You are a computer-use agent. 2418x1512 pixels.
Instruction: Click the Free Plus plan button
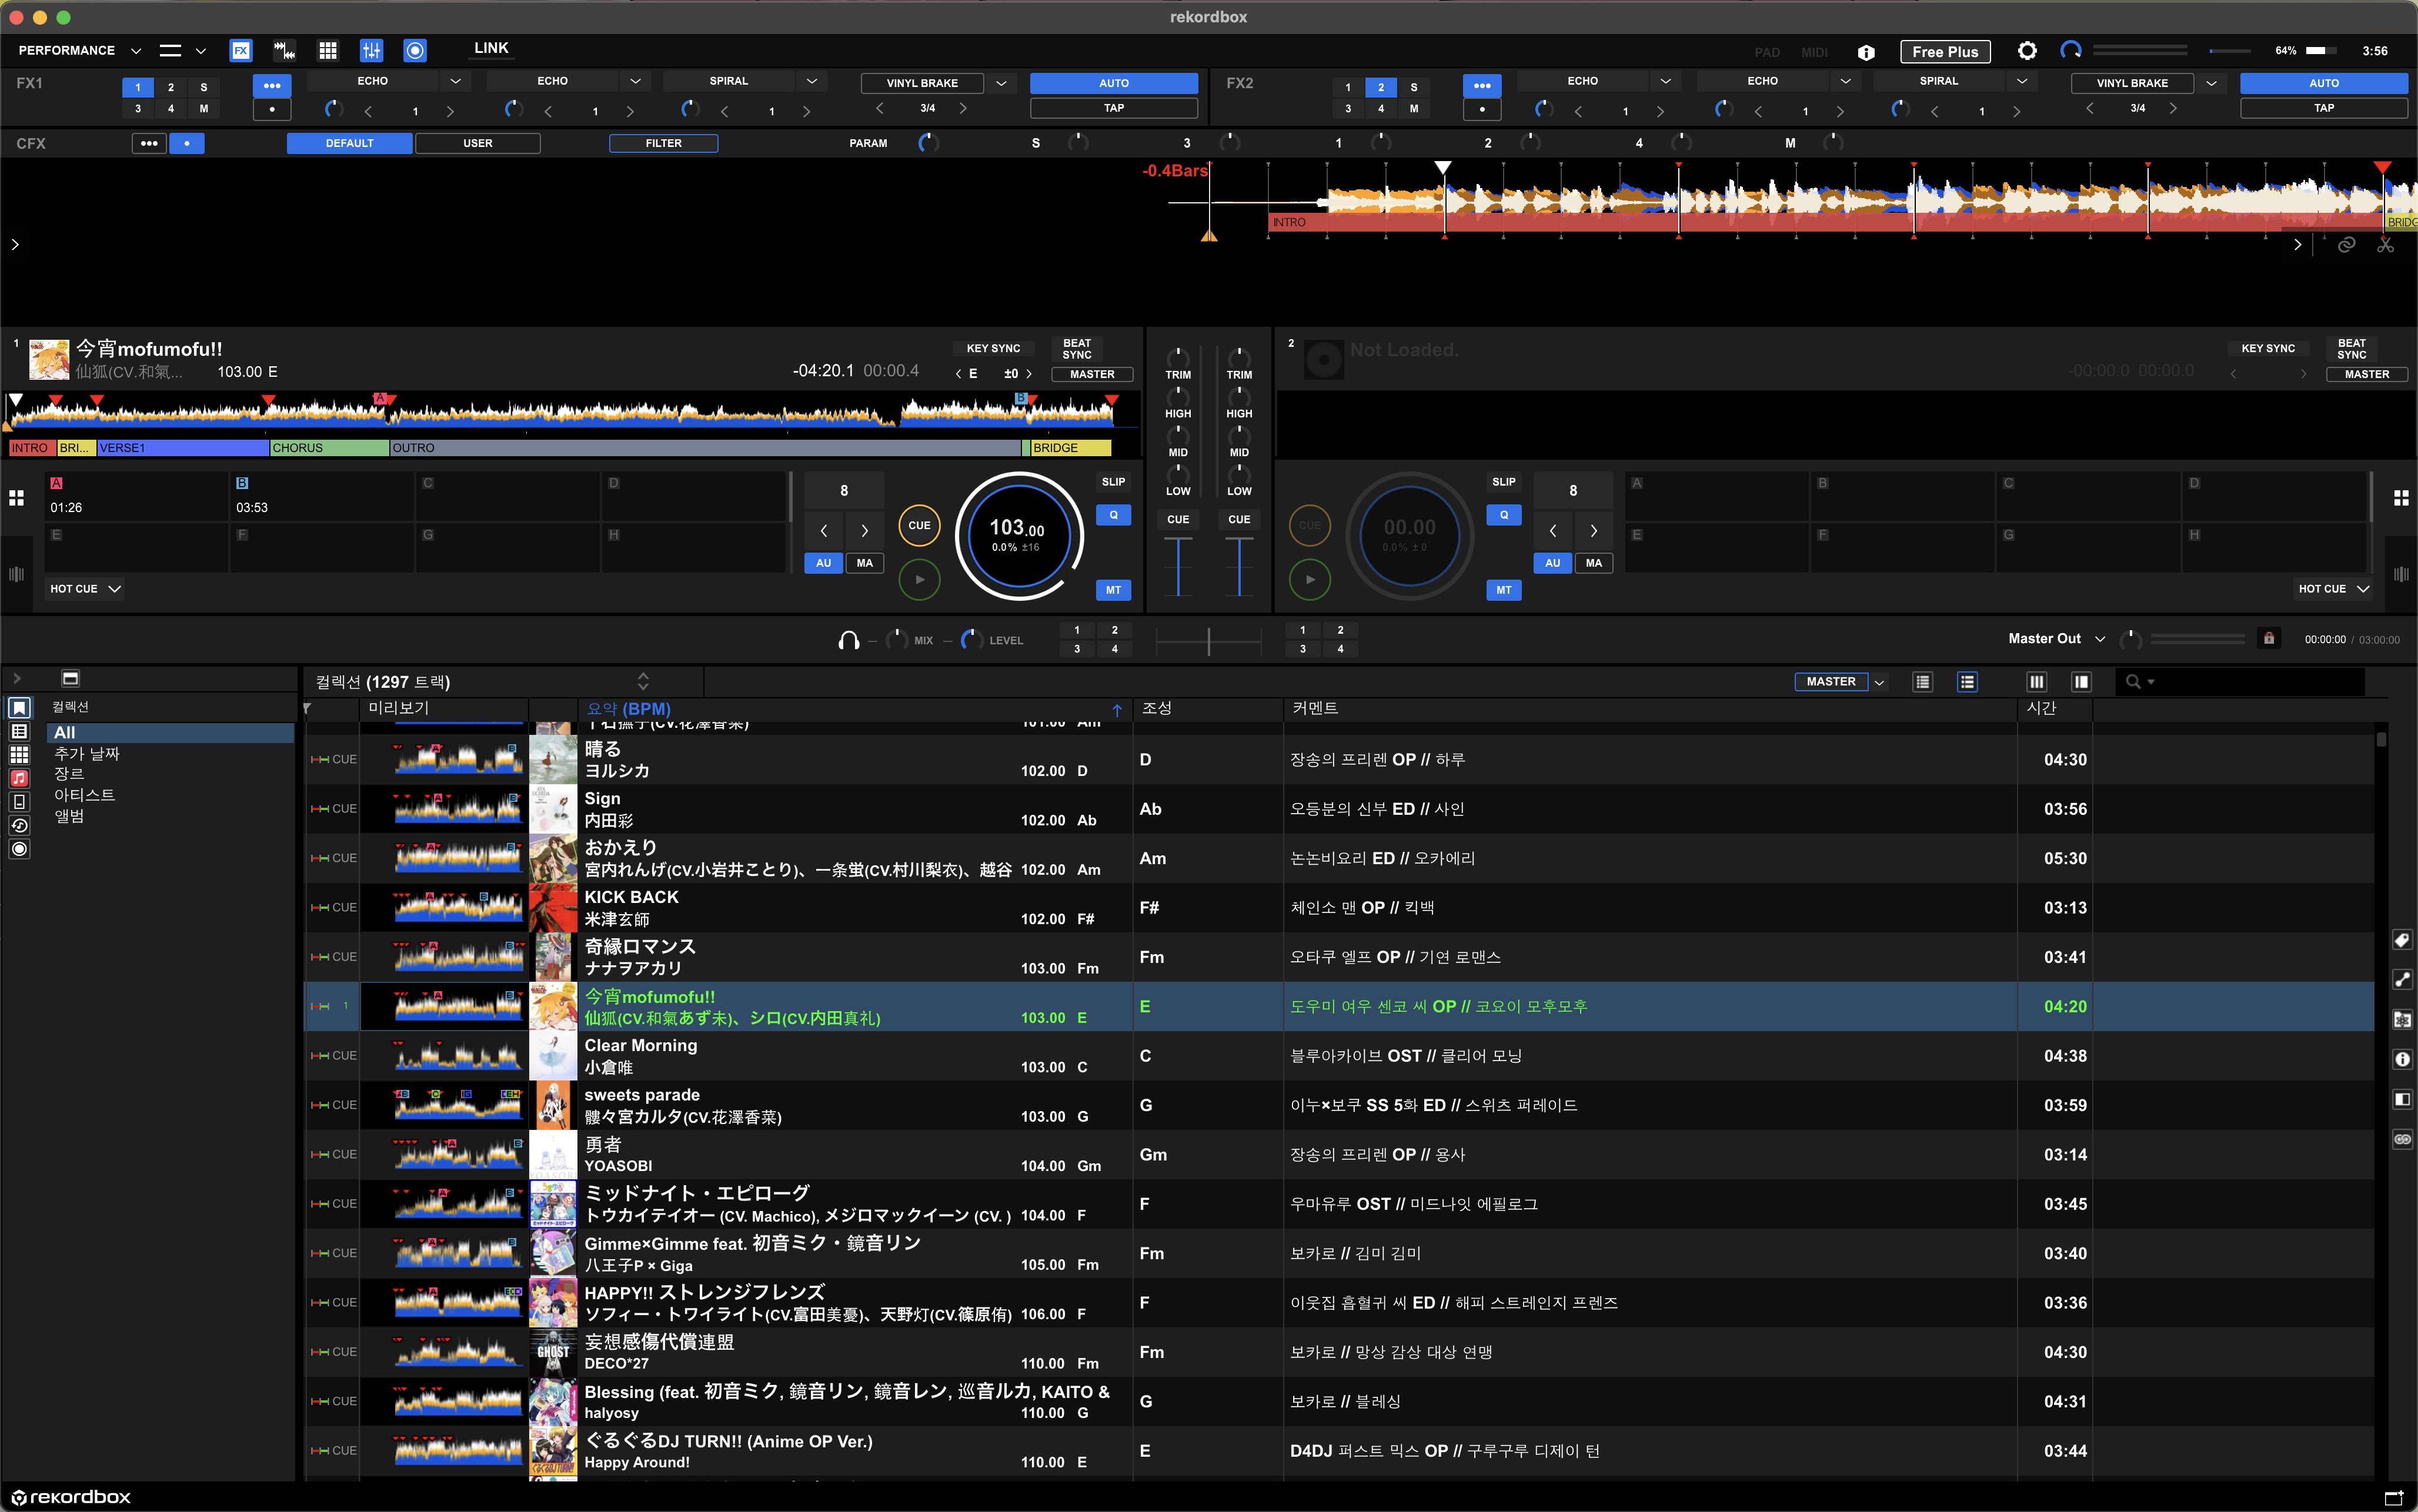[1944, 51]
